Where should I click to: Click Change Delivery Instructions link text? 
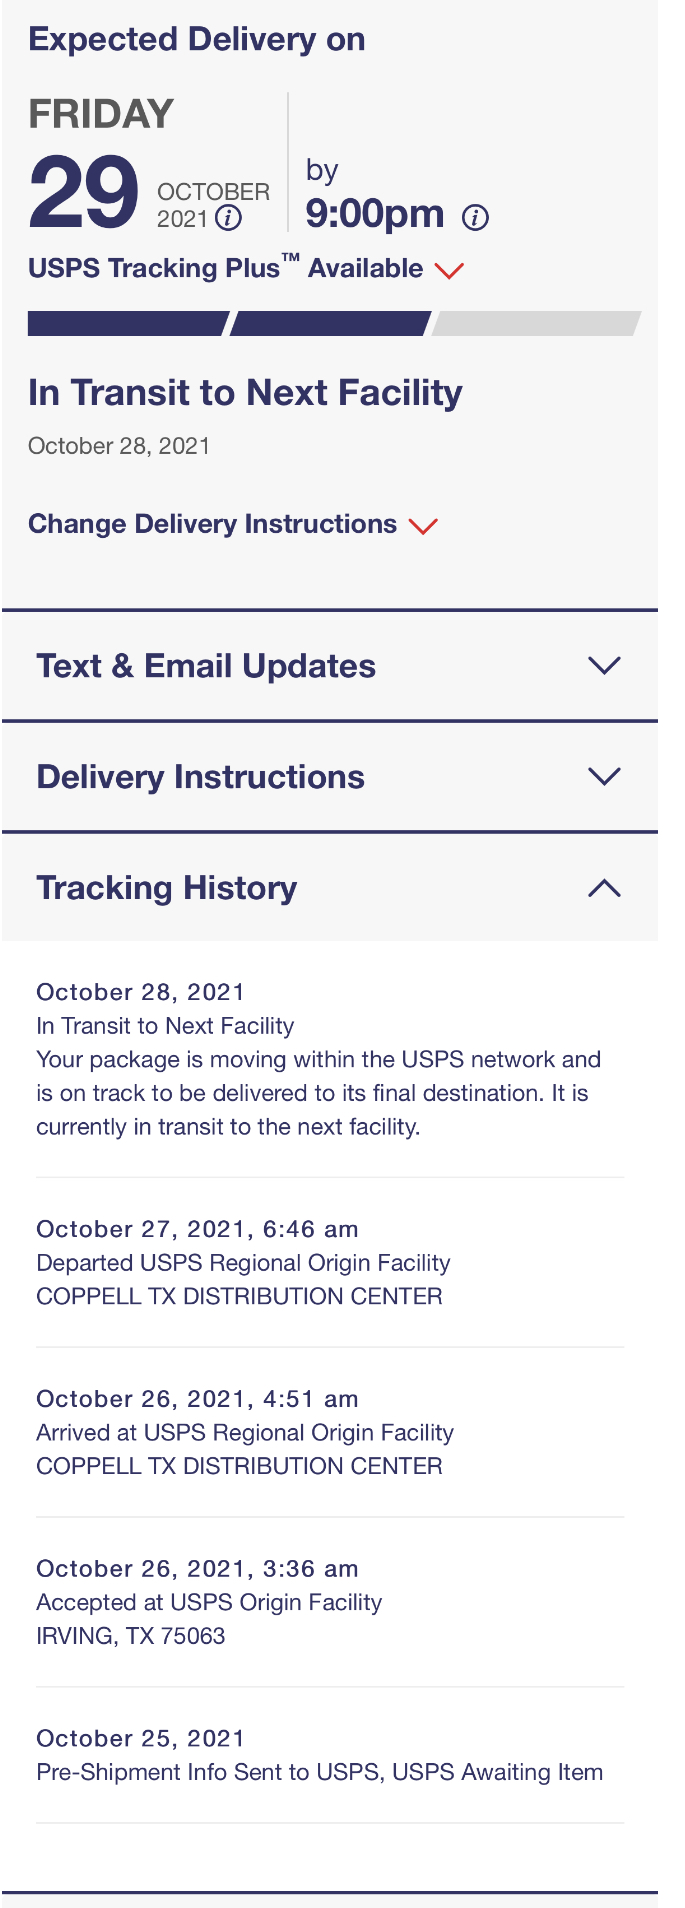tap(212, 524)
